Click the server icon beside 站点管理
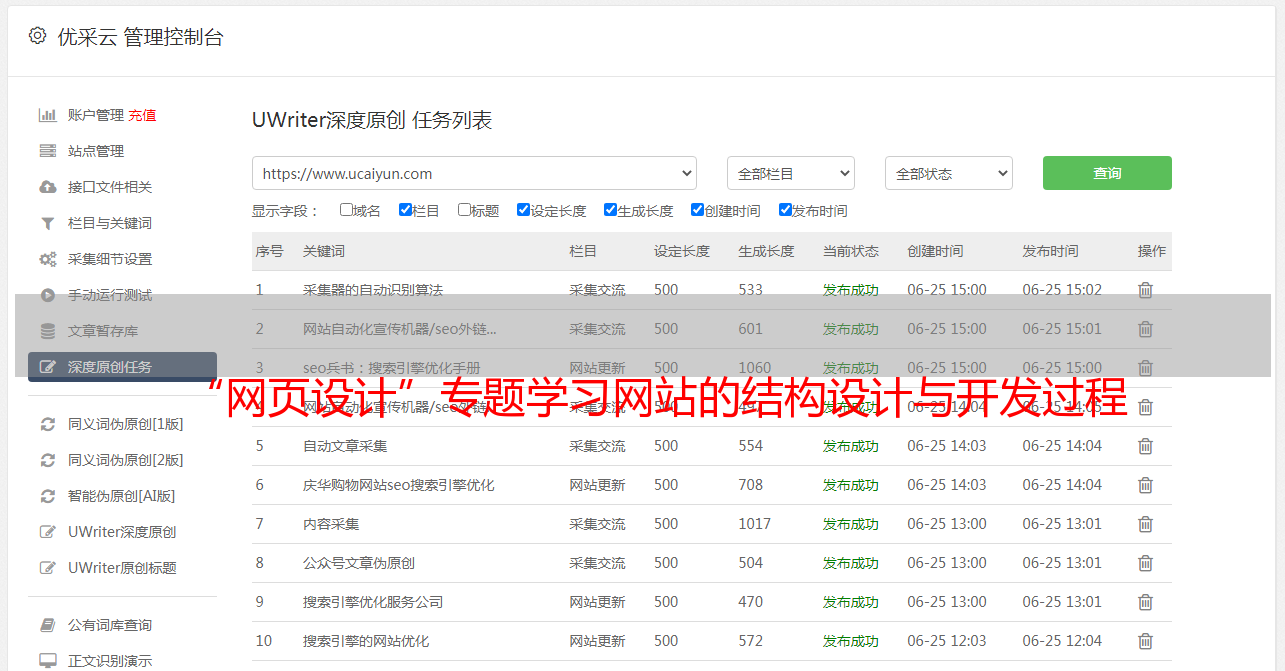This screenshot has width=1285, height=671. click(x=47, y=151)
